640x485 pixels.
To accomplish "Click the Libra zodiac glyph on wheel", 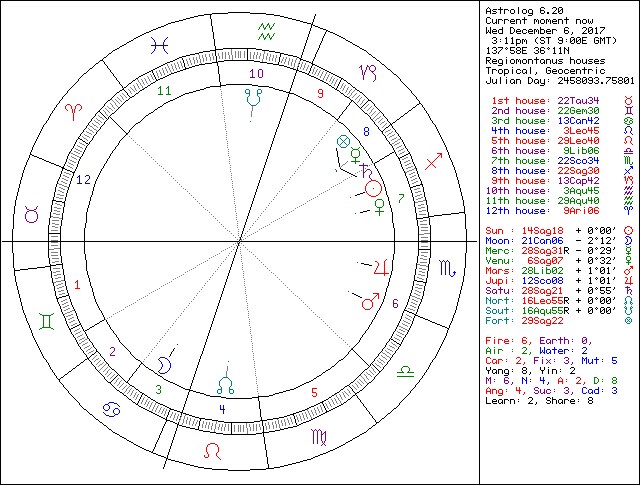I will pyautogui.click(x=405, y=372).
